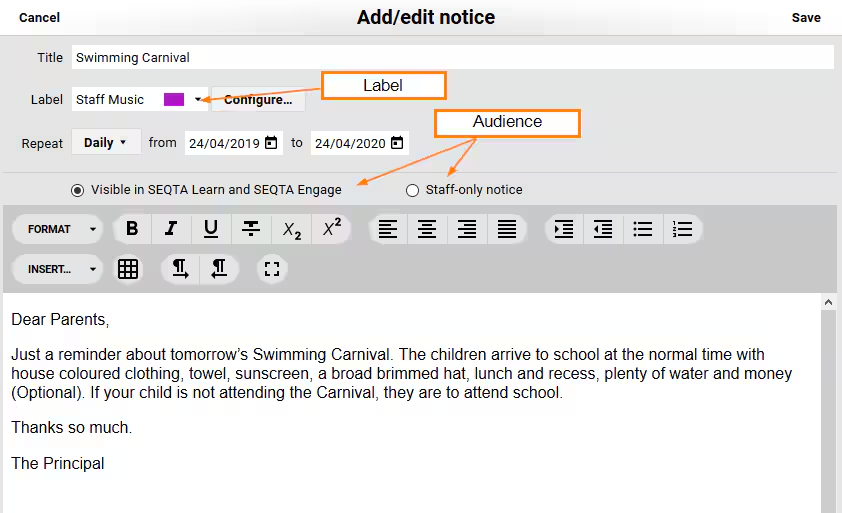Center align the text
Viewport: 842px width, 513px height.
[x=427, y=229]
